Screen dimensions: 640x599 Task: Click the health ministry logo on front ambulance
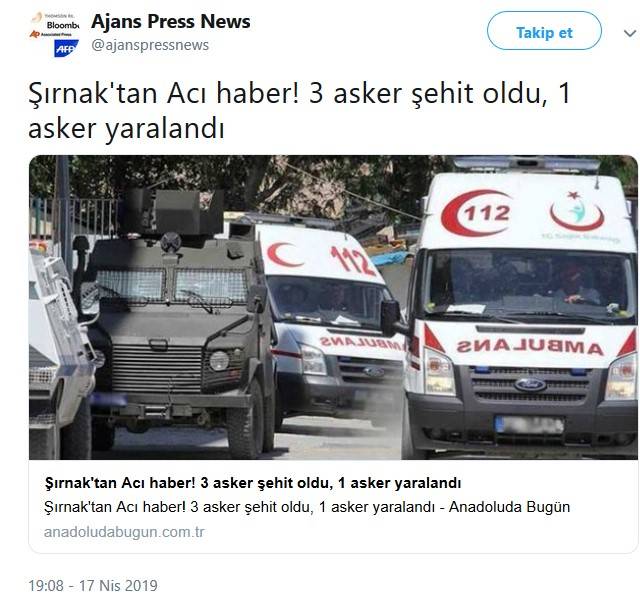(577, 211)
